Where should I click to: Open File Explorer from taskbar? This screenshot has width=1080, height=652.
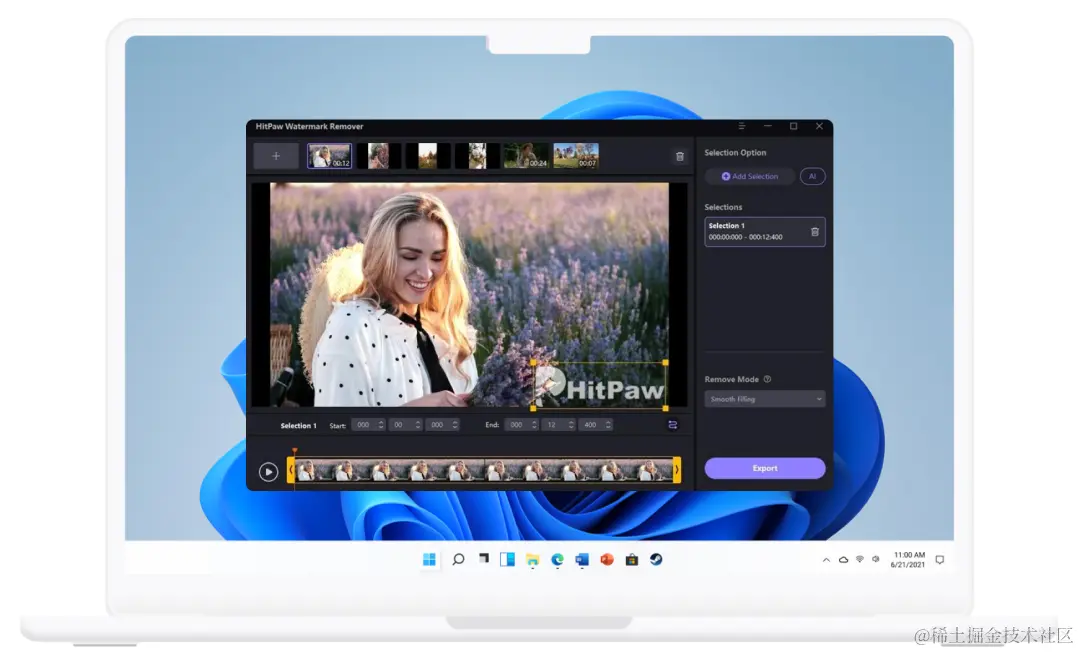coord(532,560)
